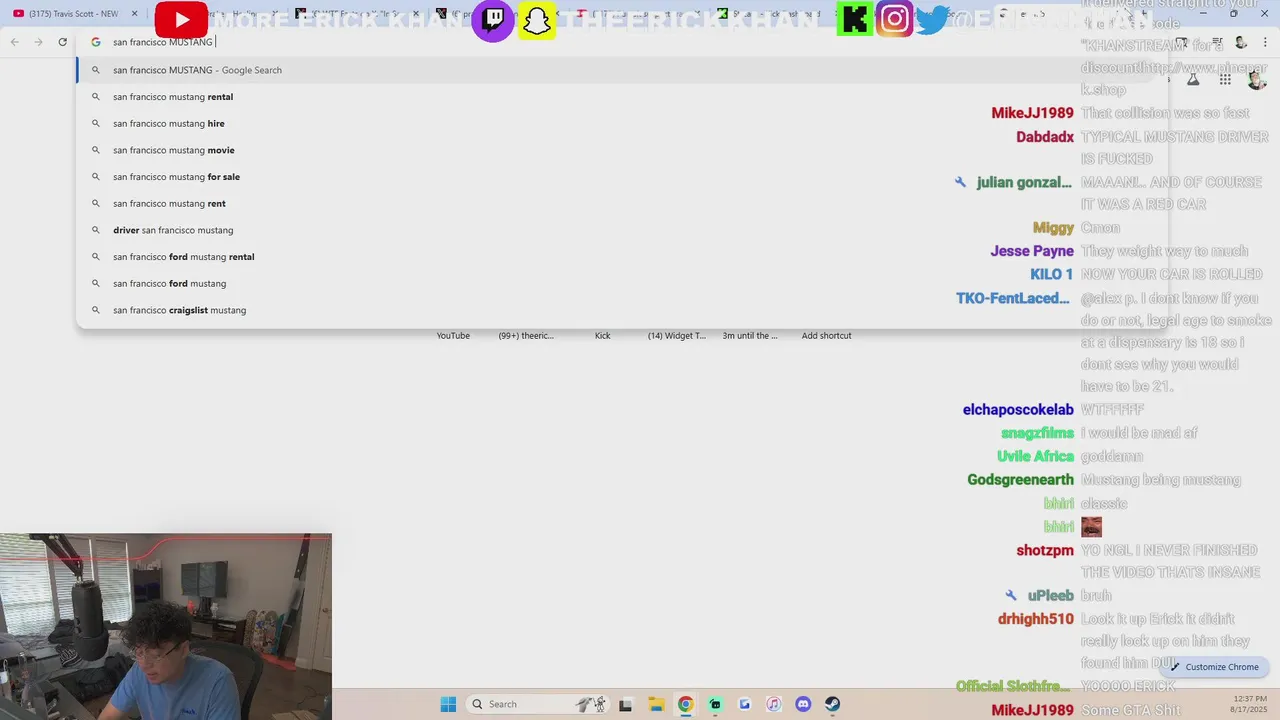
Task: Go back with the browser back arrow
Action: click(14, 42)
